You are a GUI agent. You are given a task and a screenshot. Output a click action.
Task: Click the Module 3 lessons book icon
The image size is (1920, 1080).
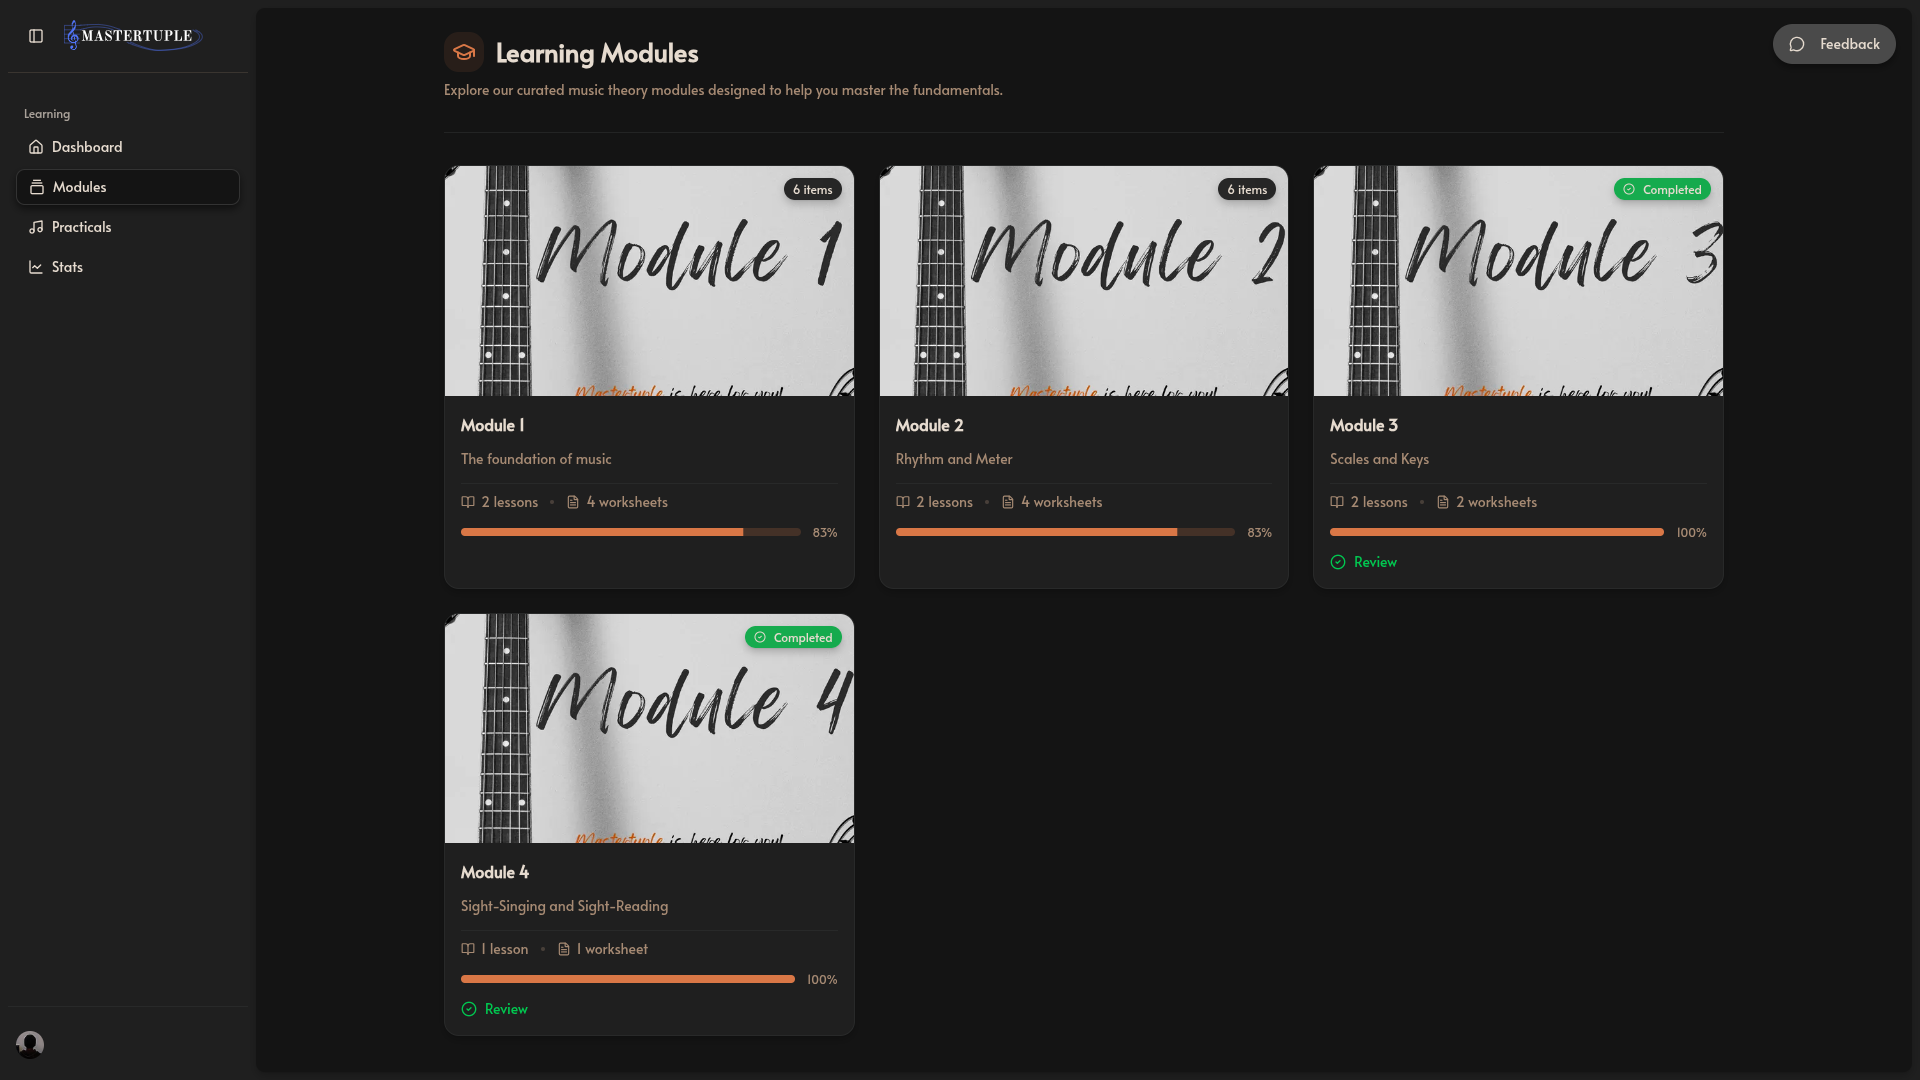1337,502
